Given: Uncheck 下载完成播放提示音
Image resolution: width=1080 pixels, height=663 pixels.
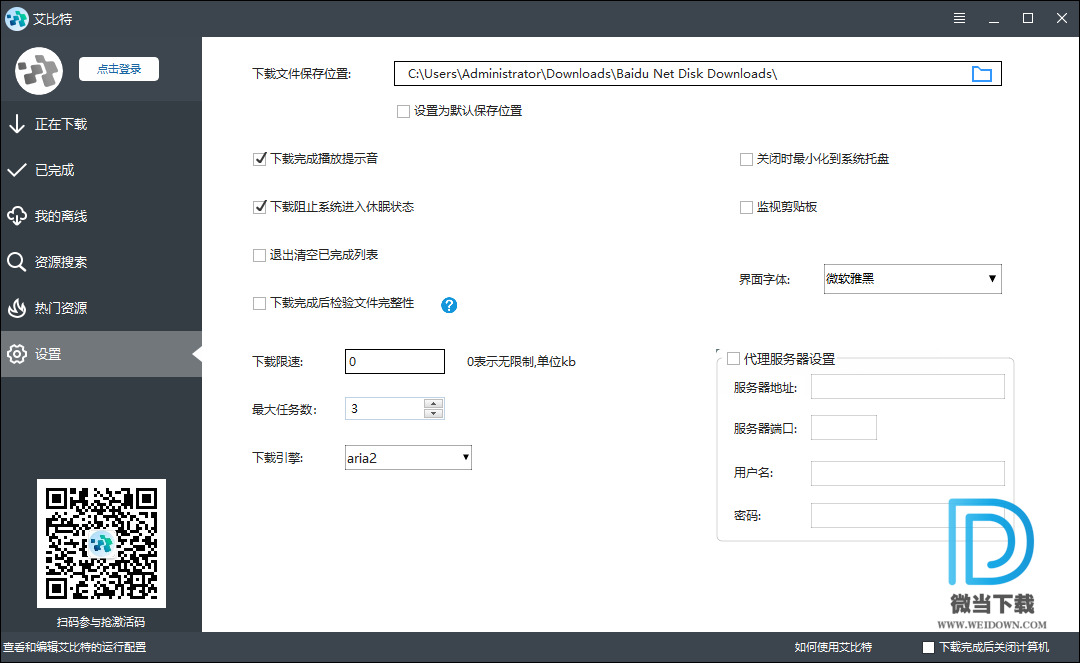Looking at the screenshot, I should (x=260, y=160).
